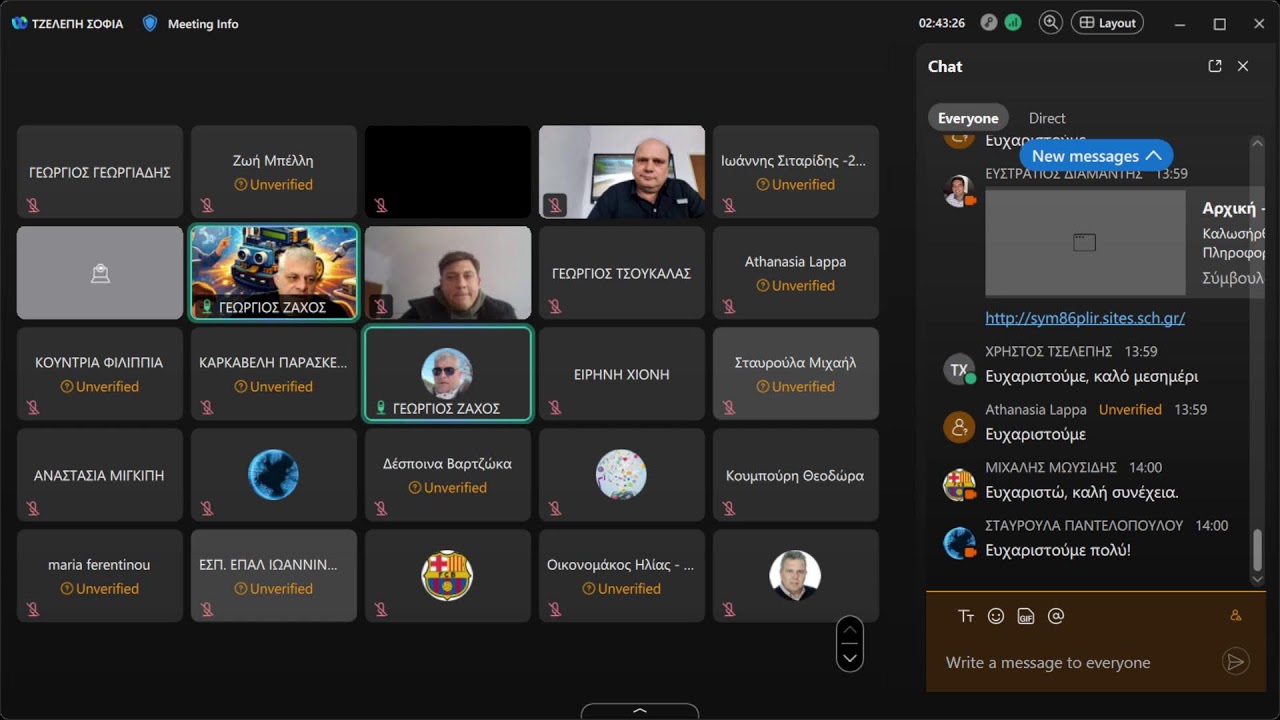Click the meeting timer 02:43:26
The height and width of the screenshot is (720, 1280).
942,23
